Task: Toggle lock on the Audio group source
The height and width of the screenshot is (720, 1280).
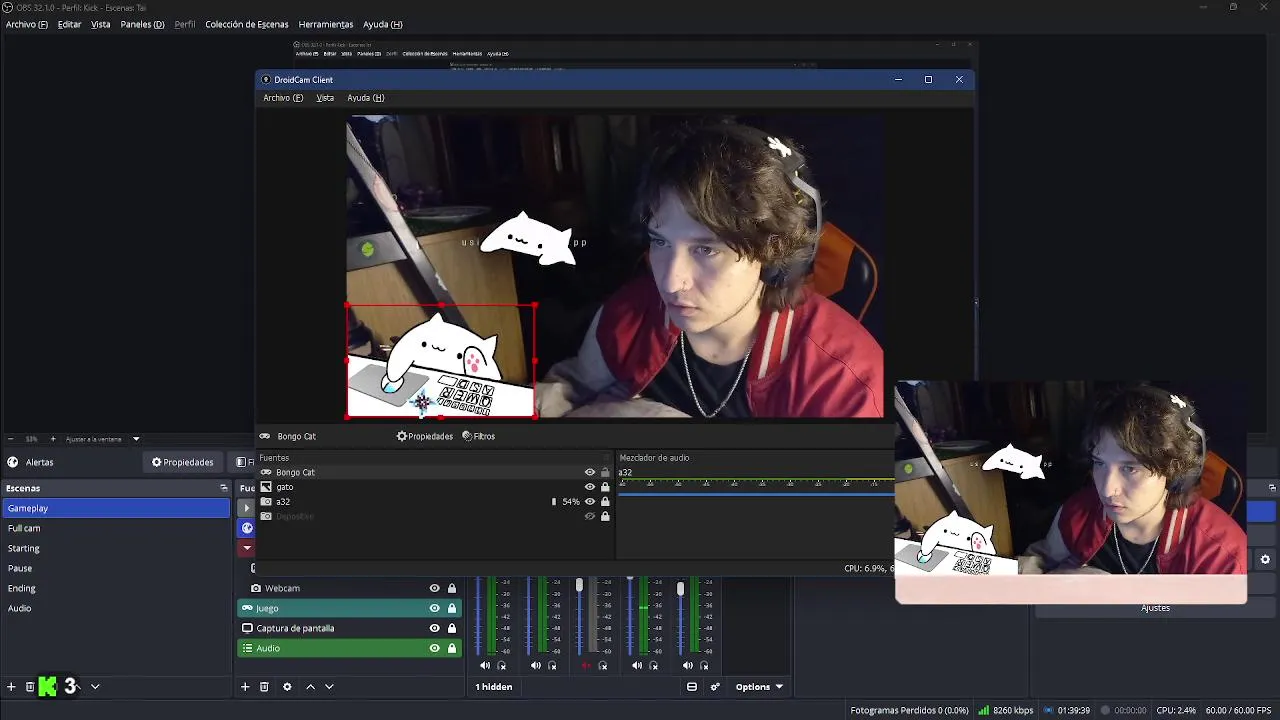Action: pos(452,648)
